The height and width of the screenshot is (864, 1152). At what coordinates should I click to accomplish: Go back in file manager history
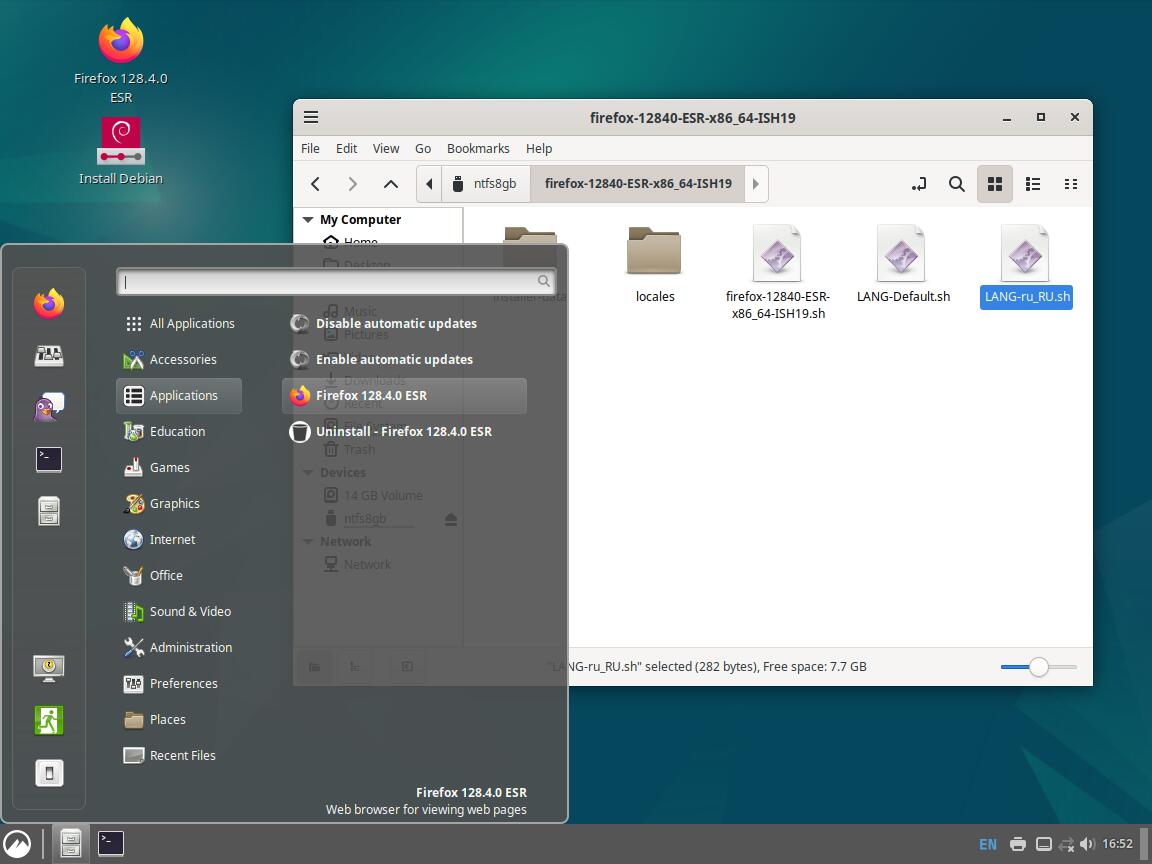pos(315,184)
